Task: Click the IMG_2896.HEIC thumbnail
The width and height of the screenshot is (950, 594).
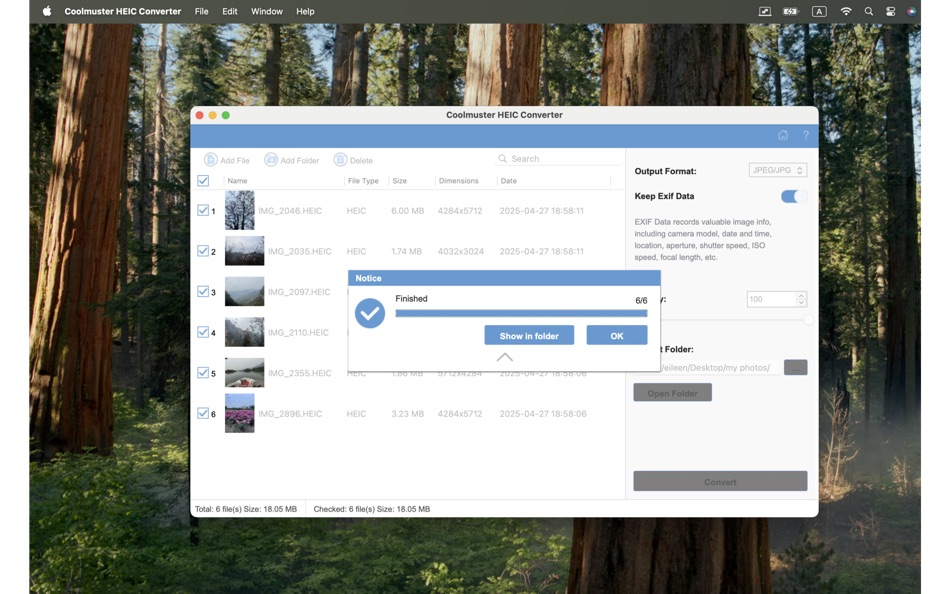Action: (239, 412)
